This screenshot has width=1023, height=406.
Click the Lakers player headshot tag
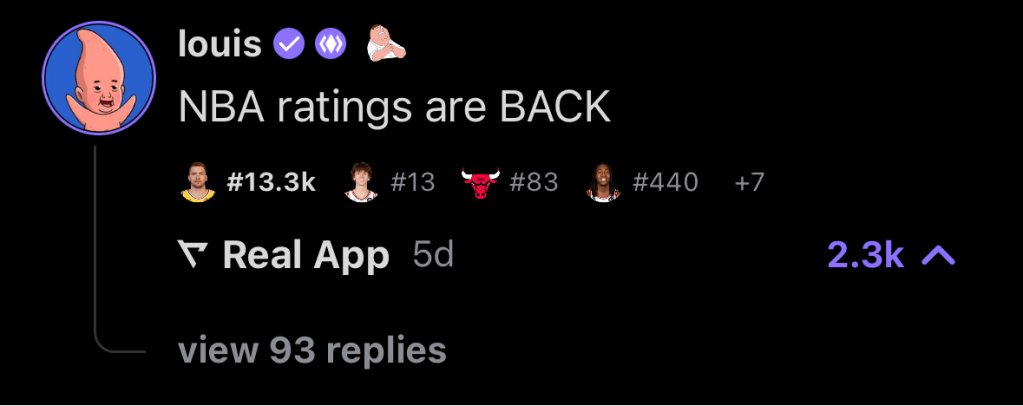click(x=197, y=182)
